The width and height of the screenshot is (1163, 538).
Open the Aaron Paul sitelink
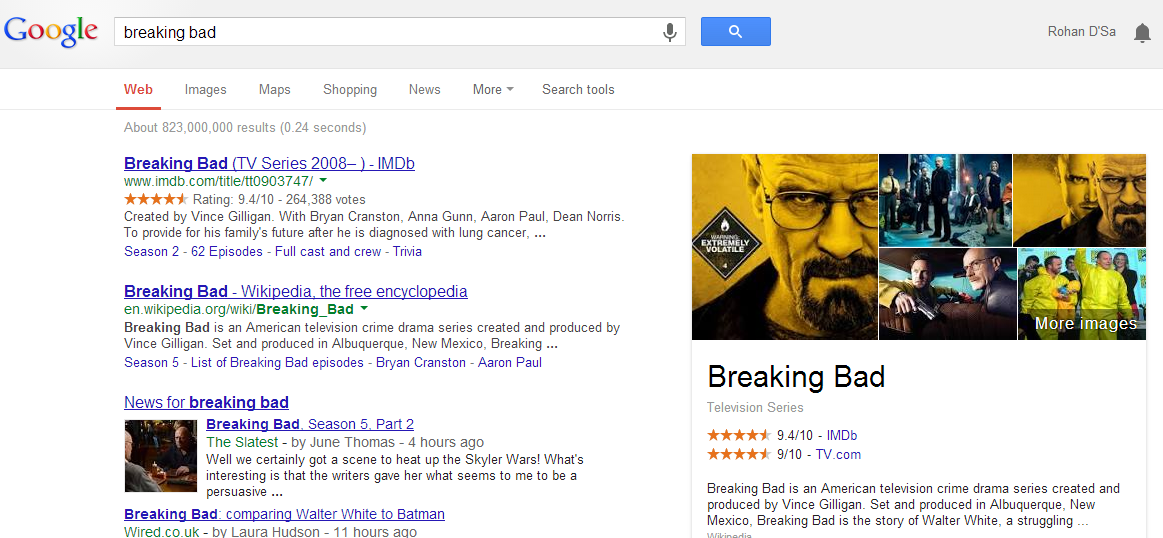pyautogui.click(x=510, y=363)
